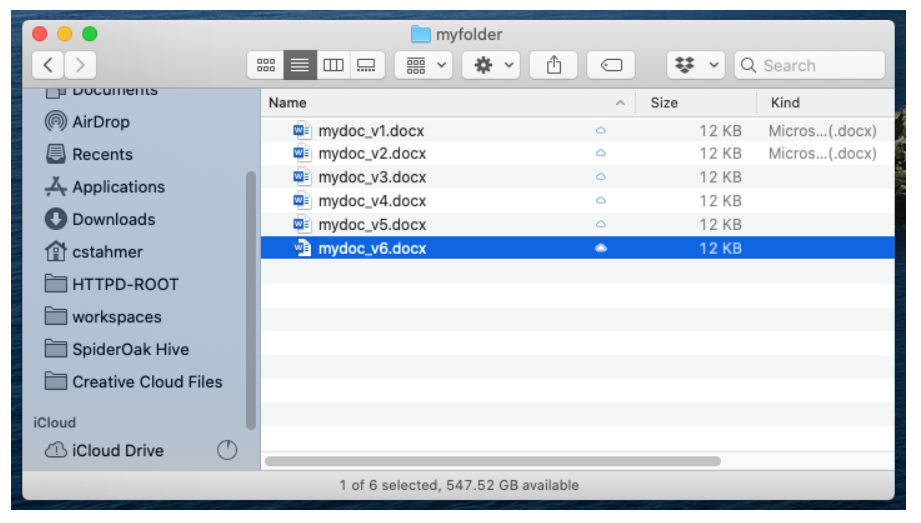921x523 pixels.
Task: Go forward with the right arrow button
Action: point(81,66)
